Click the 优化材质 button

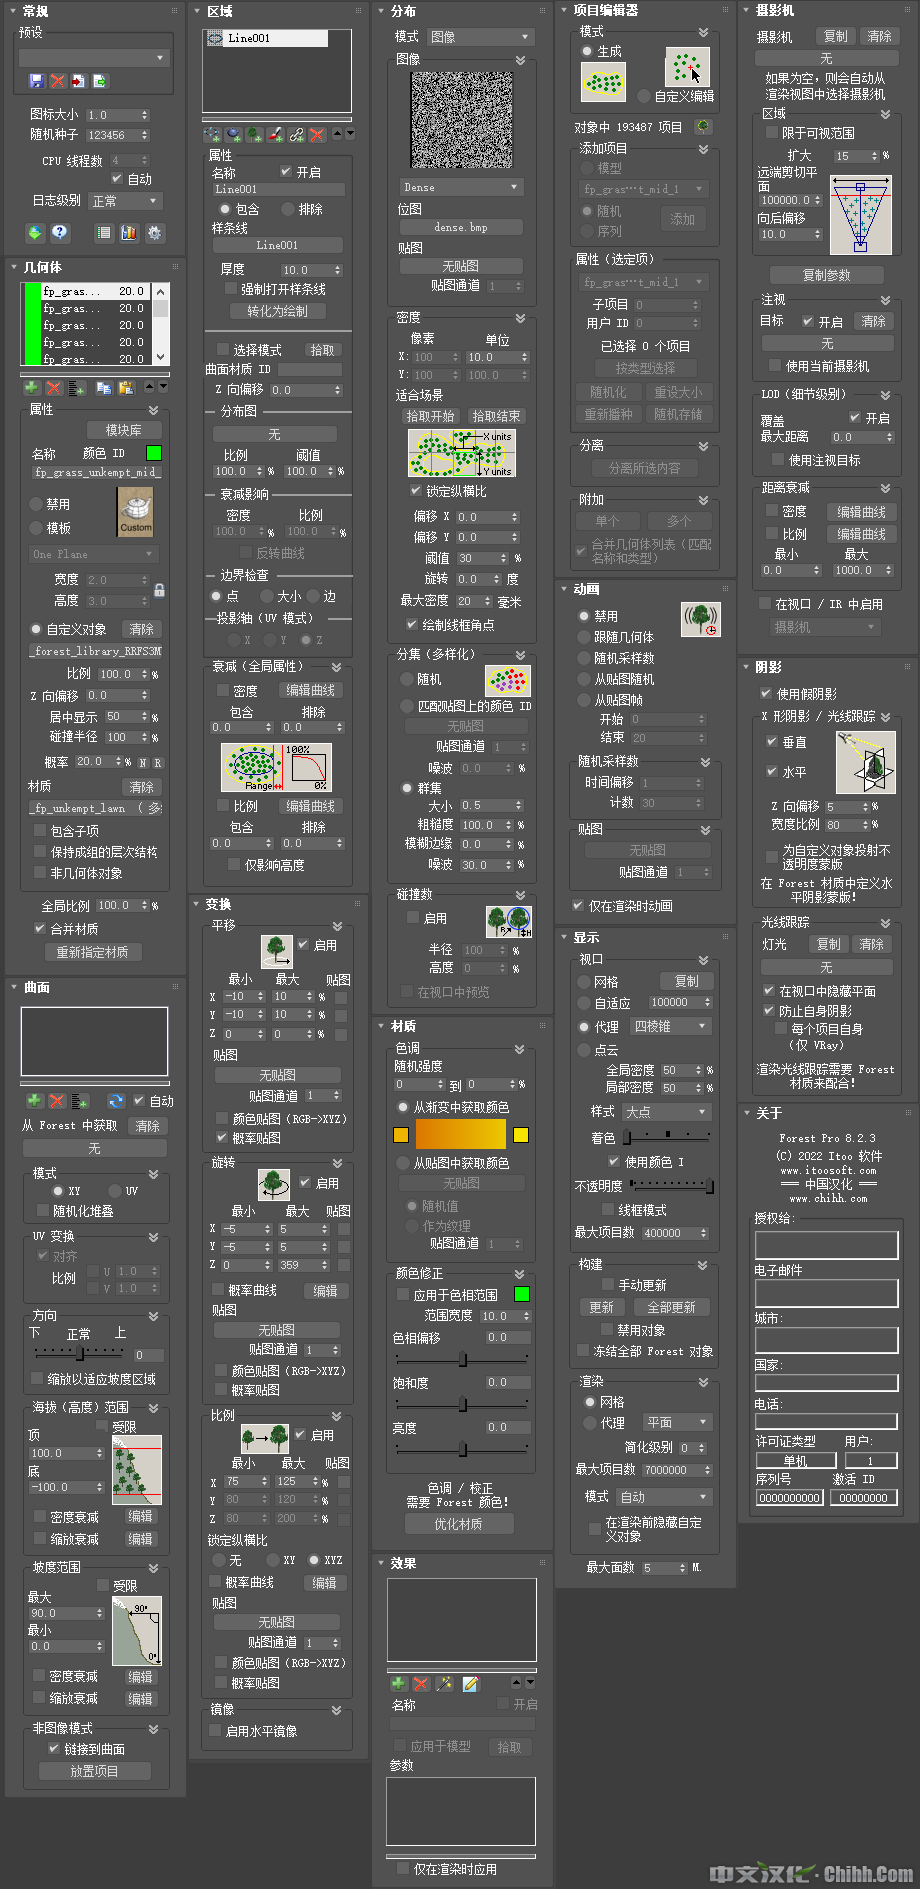point(459,1524)
